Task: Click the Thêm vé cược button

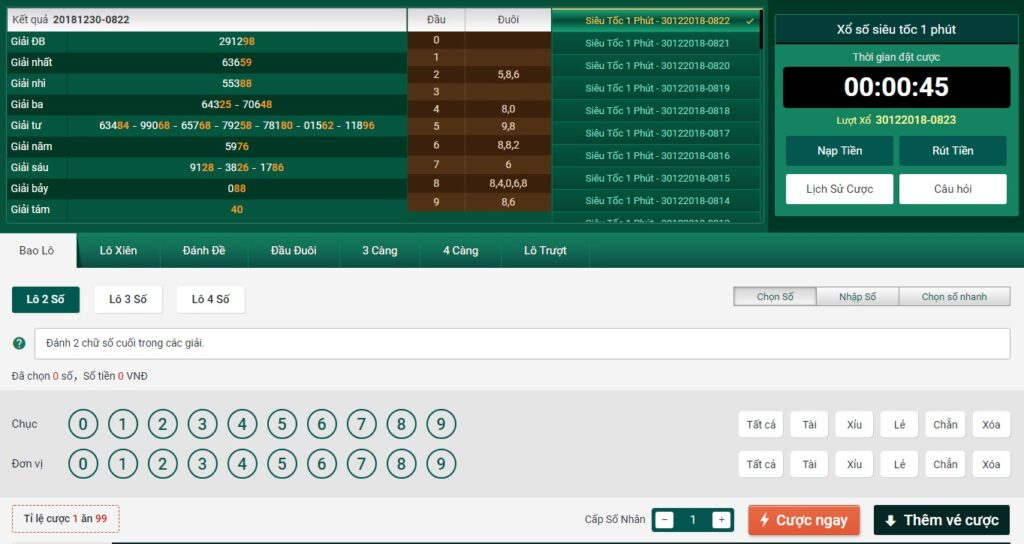Action: click(x=941, y=520)
